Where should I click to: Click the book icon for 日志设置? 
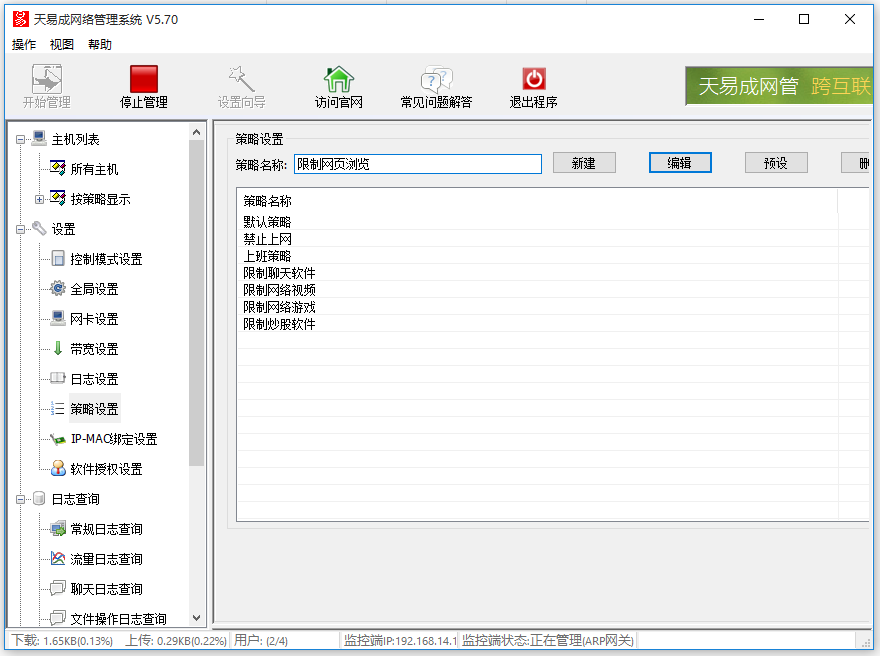[x=58, y=378]
